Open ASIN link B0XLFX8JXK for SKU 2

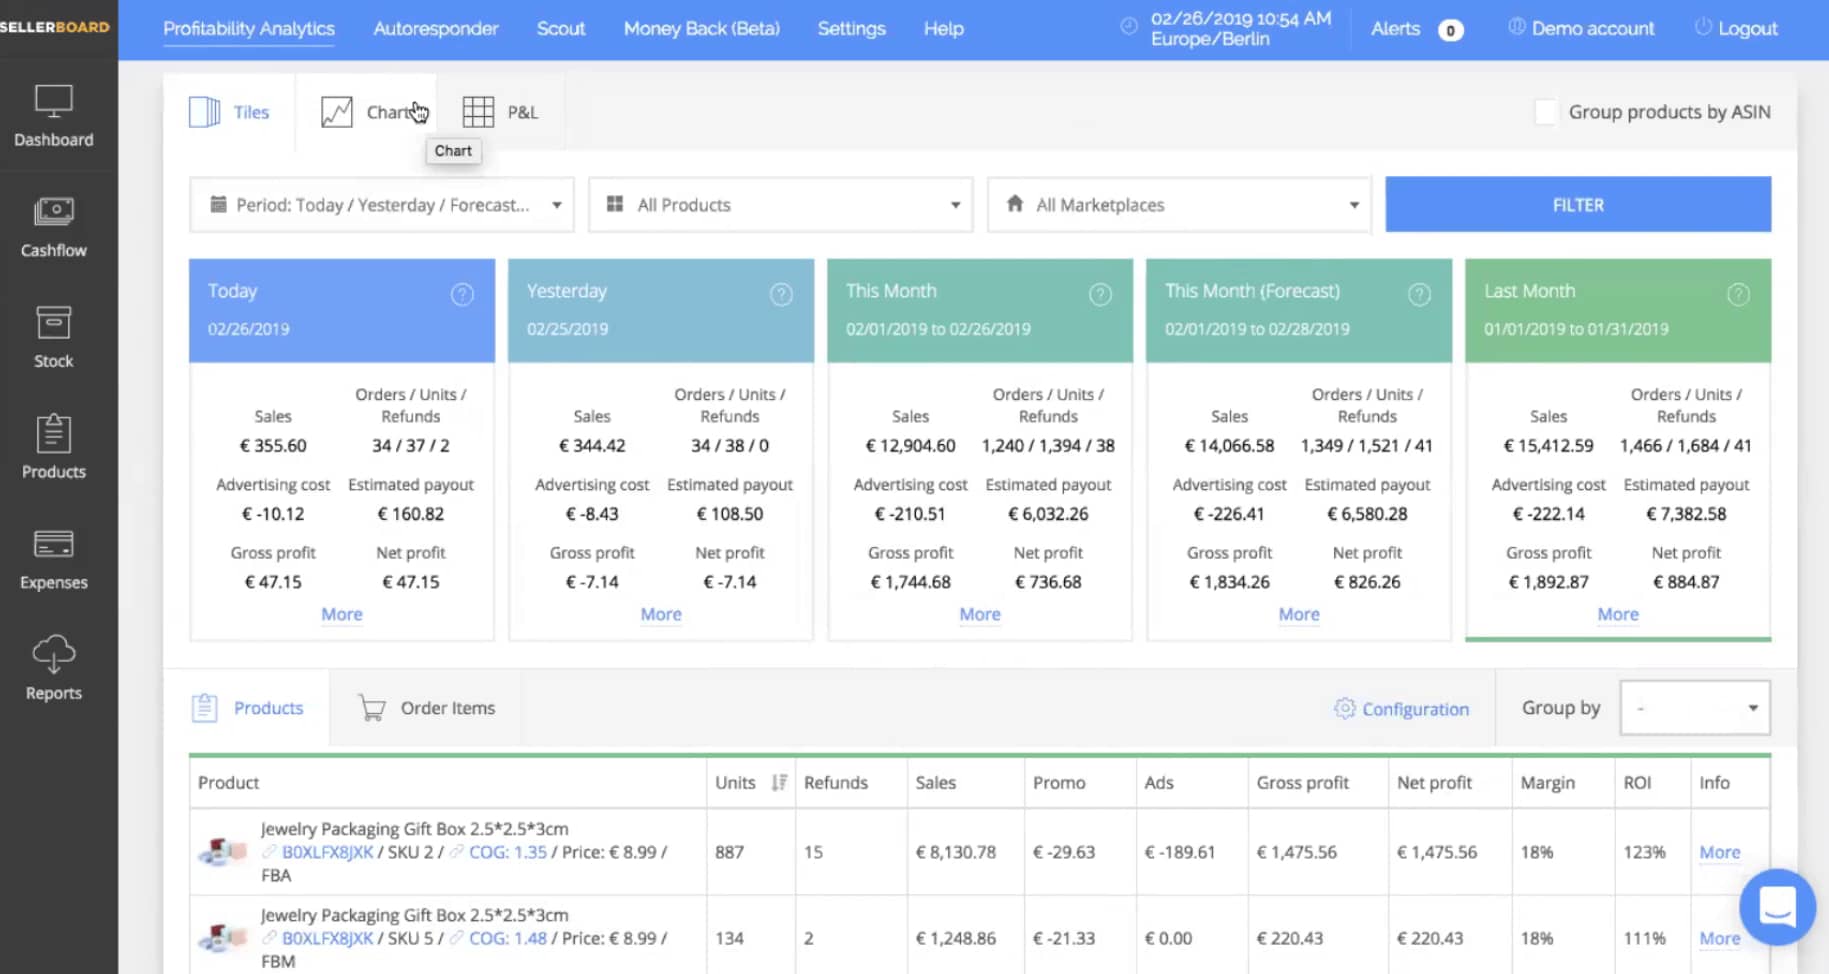point(328,852)
